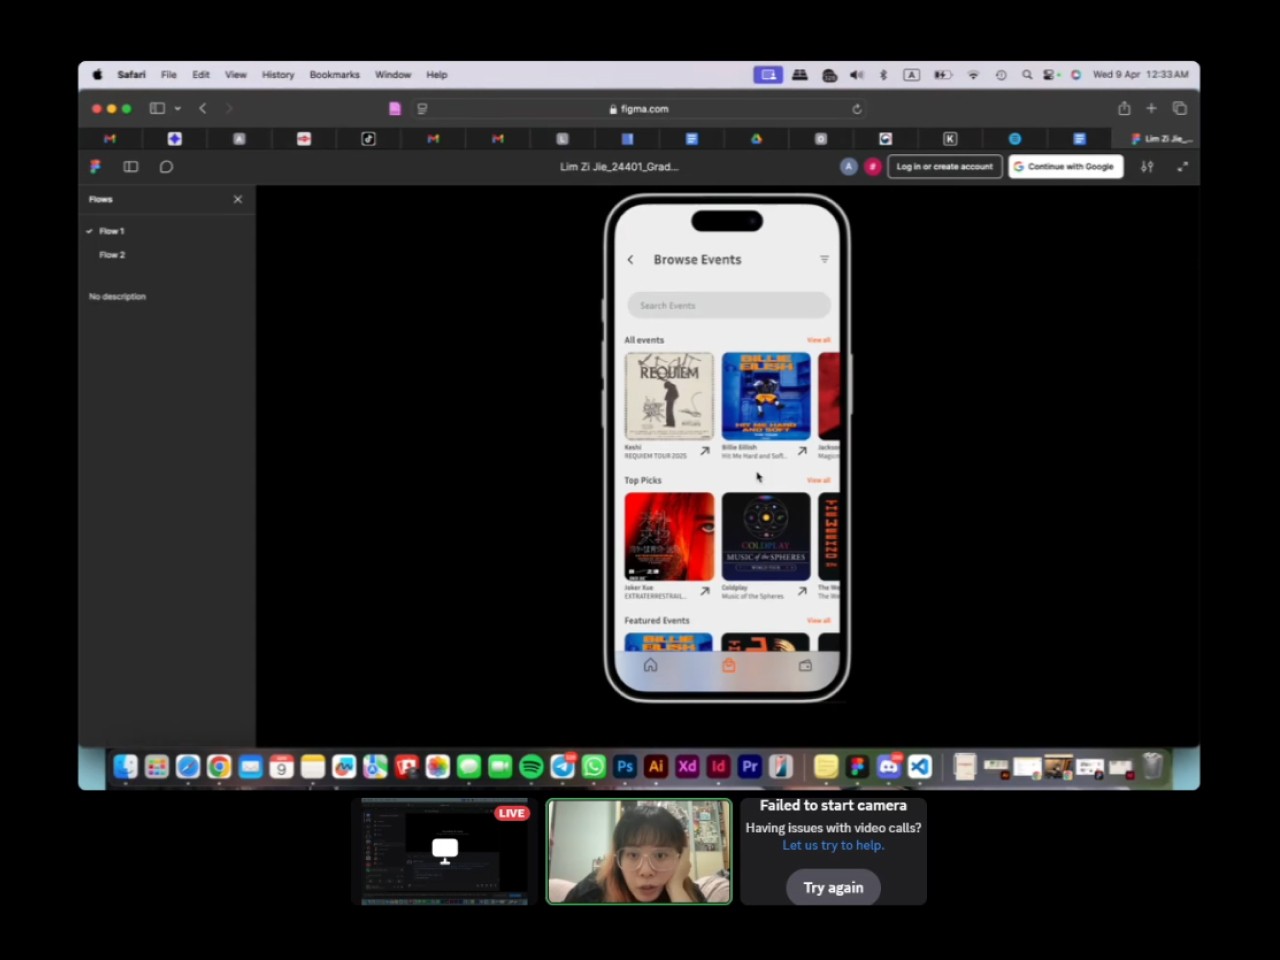Click the blue user avatar A
The height and width of the screenshot is (960, 1280).
point(849,167)
